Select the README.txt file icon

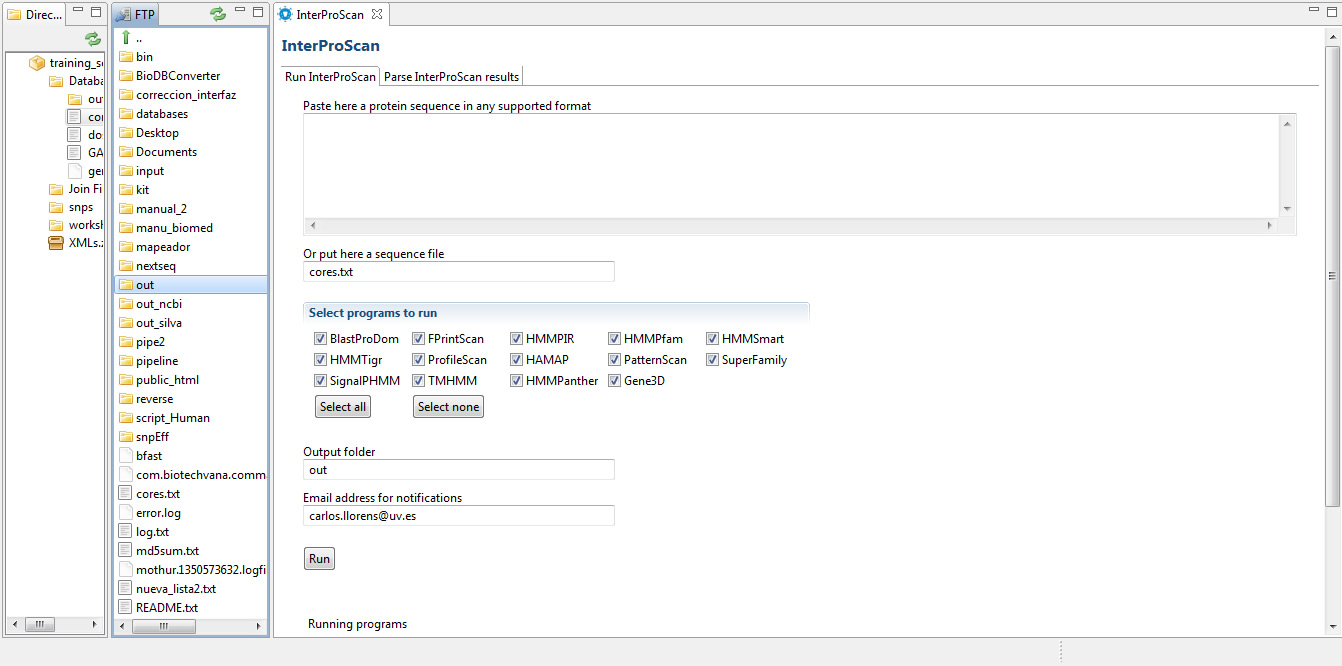click(126, 608)
